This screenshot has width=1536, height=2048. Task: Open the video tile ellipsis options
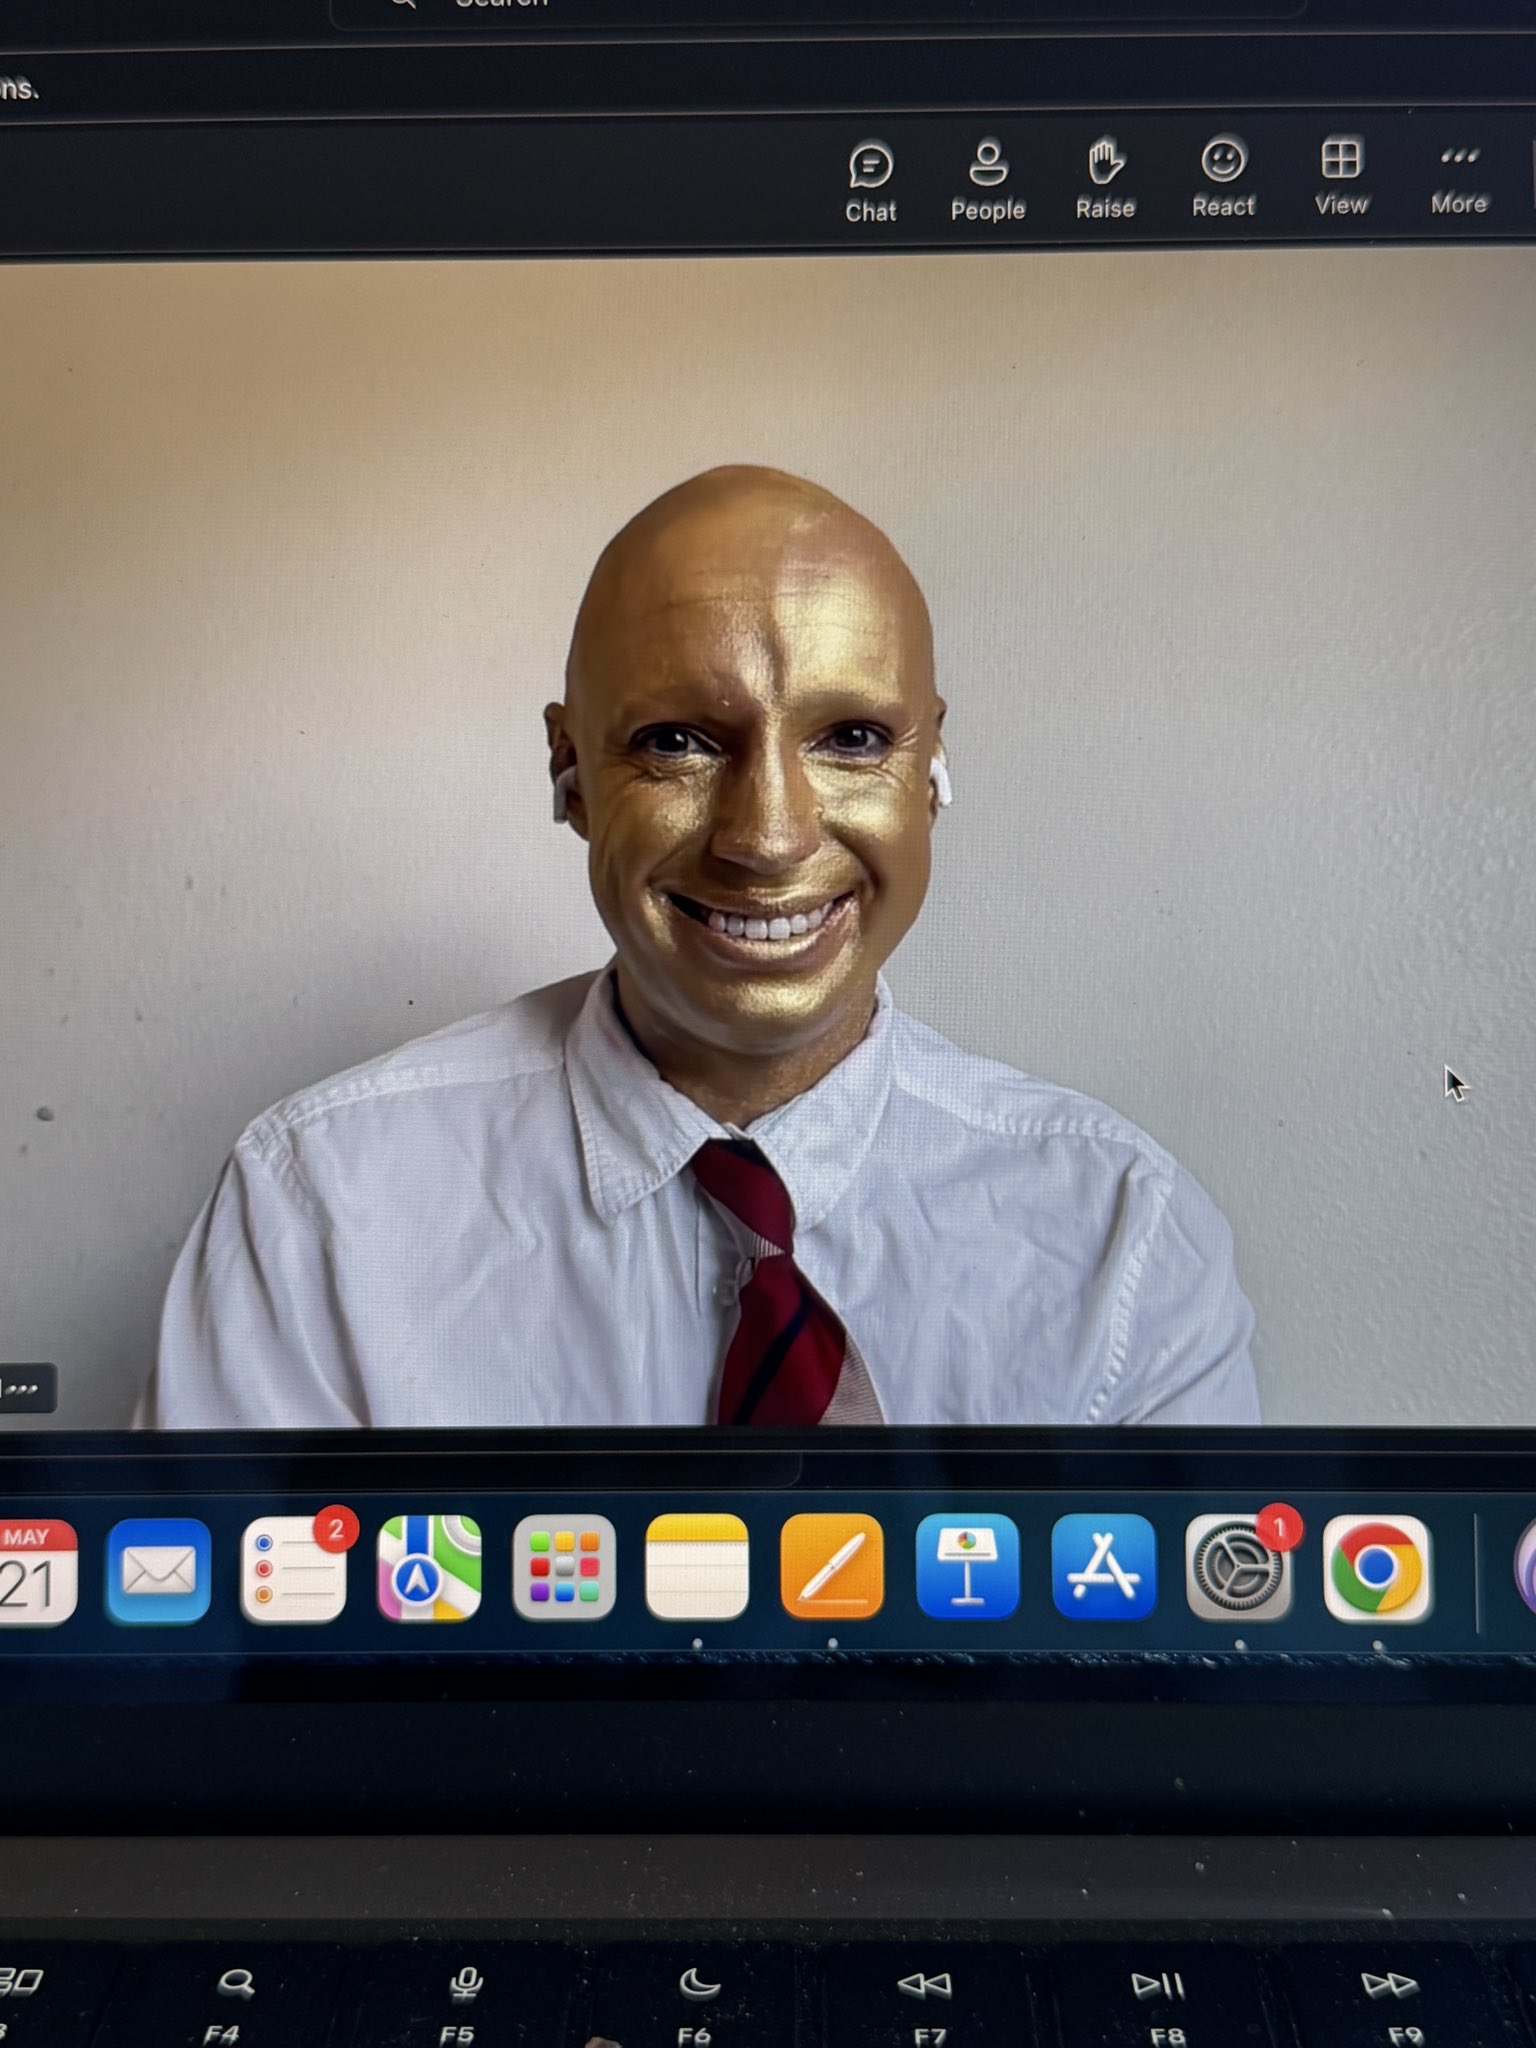coord(24,1388)
